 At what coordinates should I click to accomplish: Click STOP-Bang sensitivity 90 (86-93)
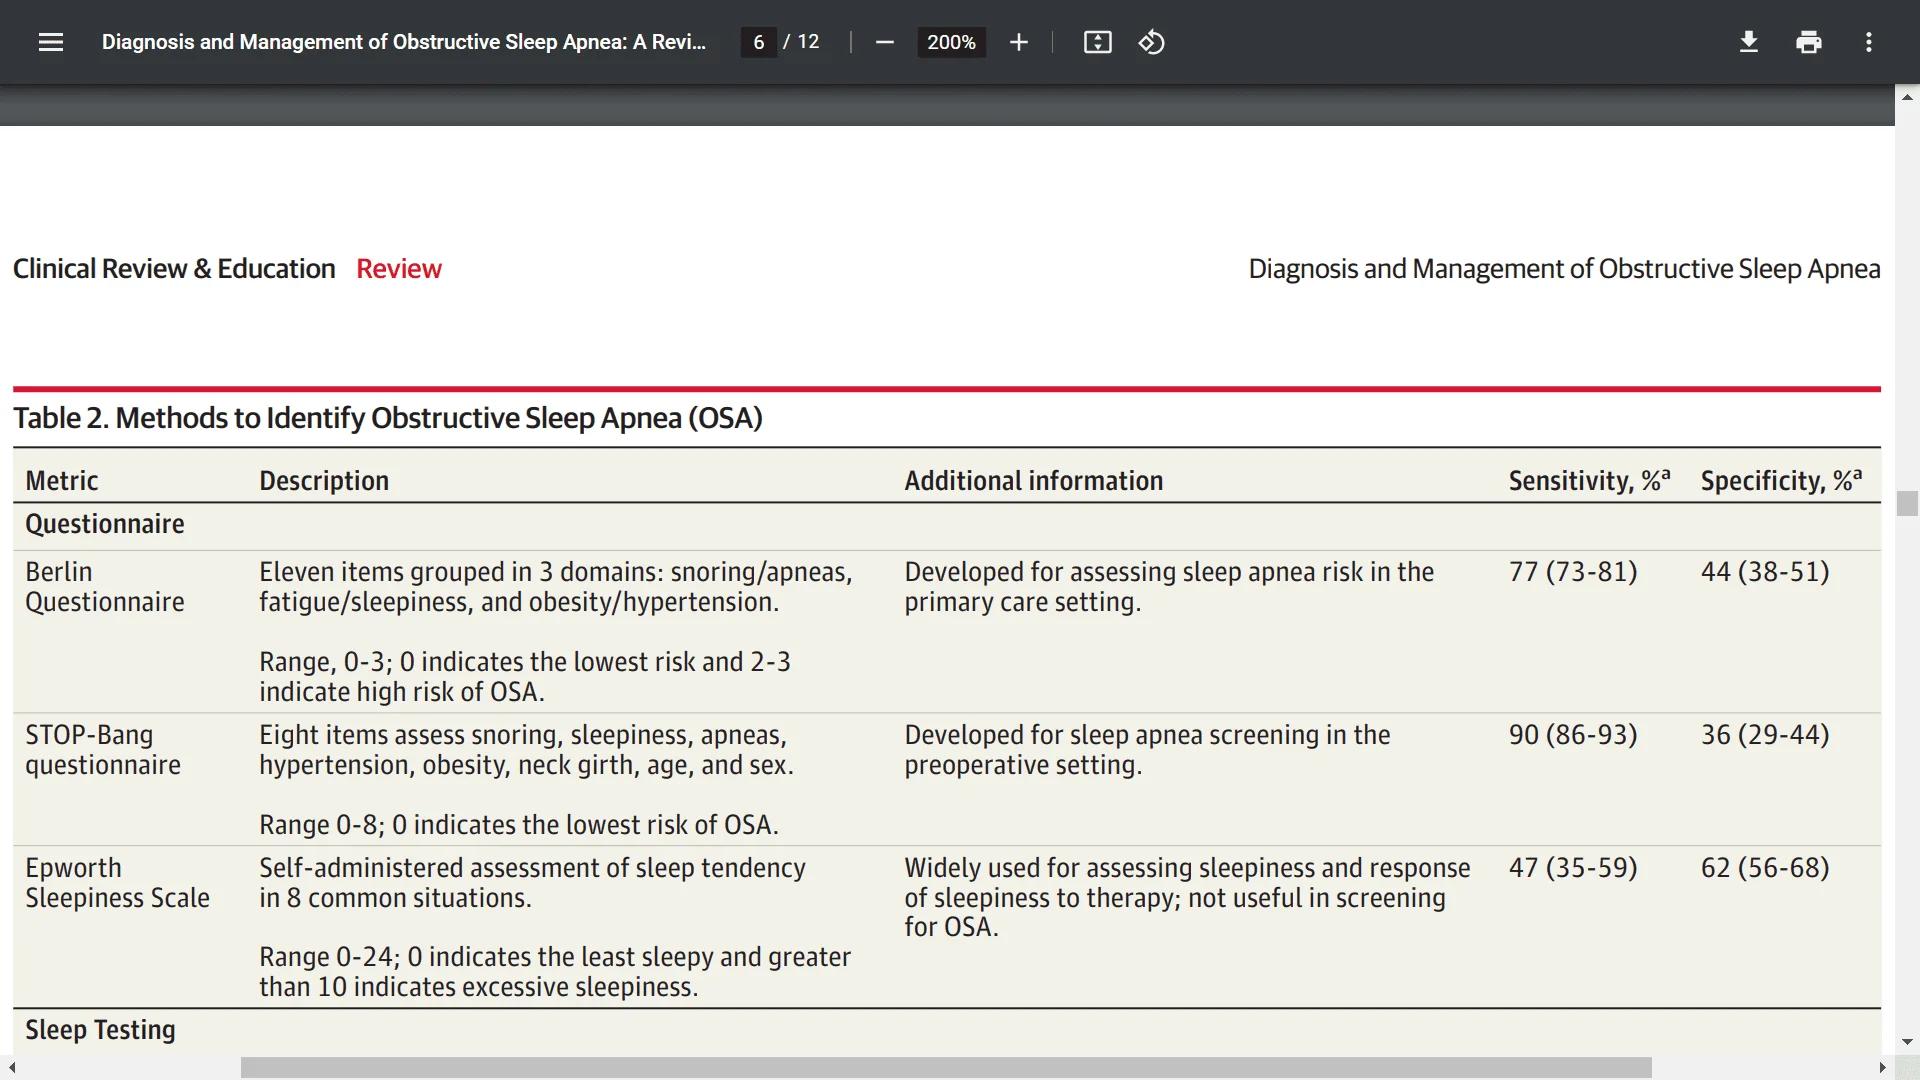click(1573, 735)
